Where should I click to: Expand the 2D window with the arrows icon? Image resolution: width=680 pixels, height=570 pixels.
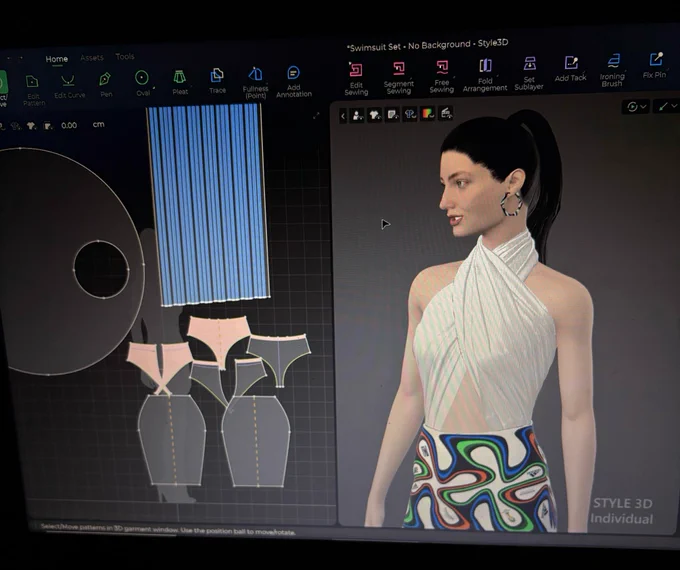tap(316, 115)
